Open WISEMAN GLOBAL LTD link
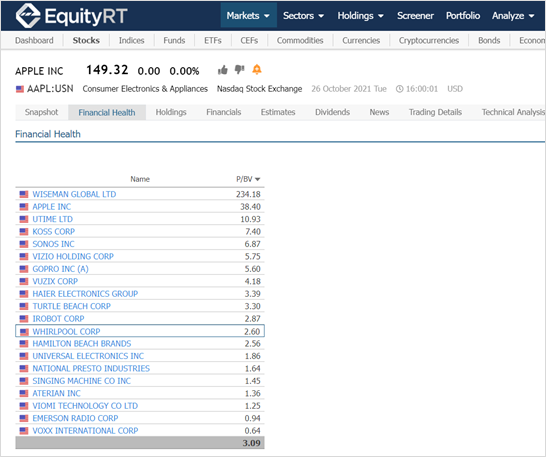Viewport: 546px width, 457px height. tap(74, 194)
